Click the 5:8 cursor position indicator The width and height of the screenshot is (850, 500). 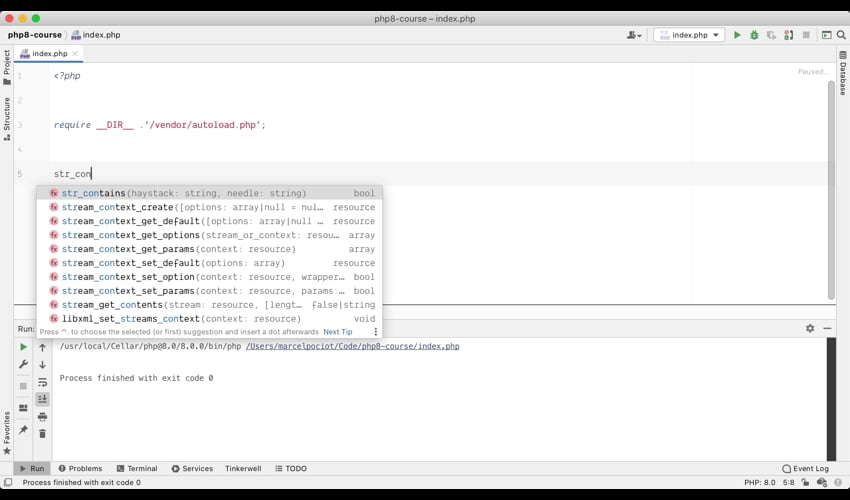[x=789, y=483]
